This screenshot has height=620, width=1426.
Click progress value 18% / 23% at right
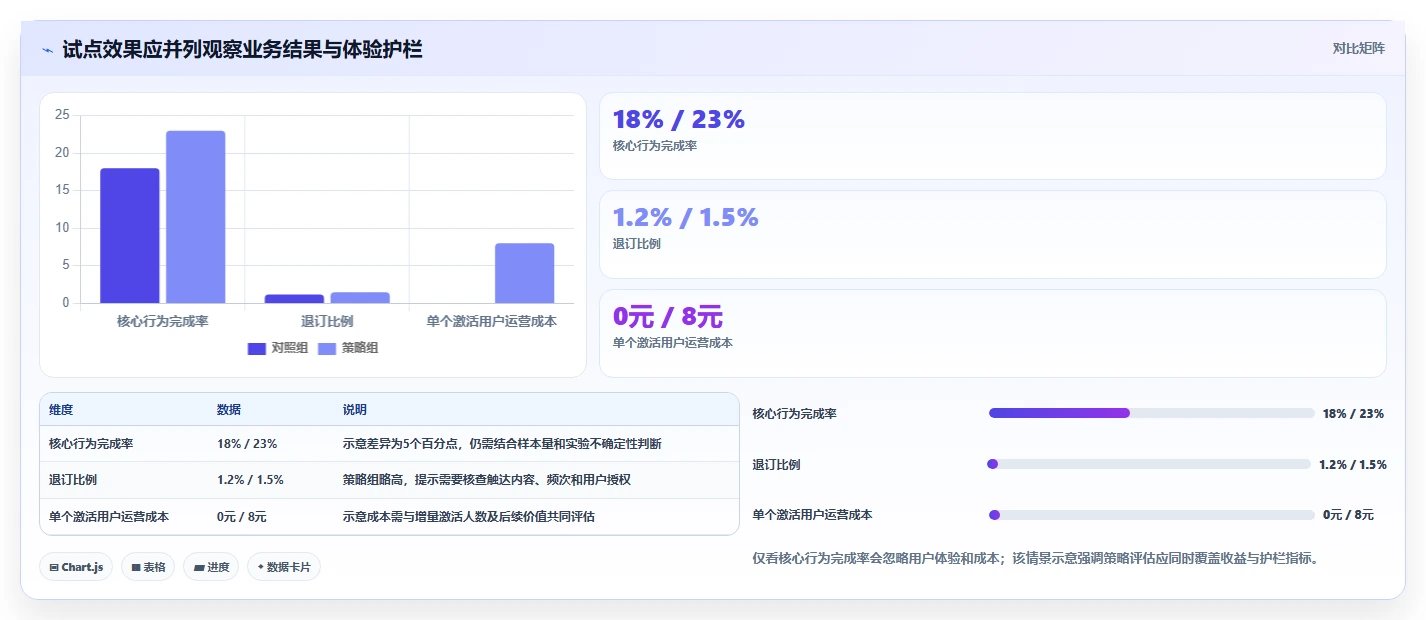(1353, 413)
